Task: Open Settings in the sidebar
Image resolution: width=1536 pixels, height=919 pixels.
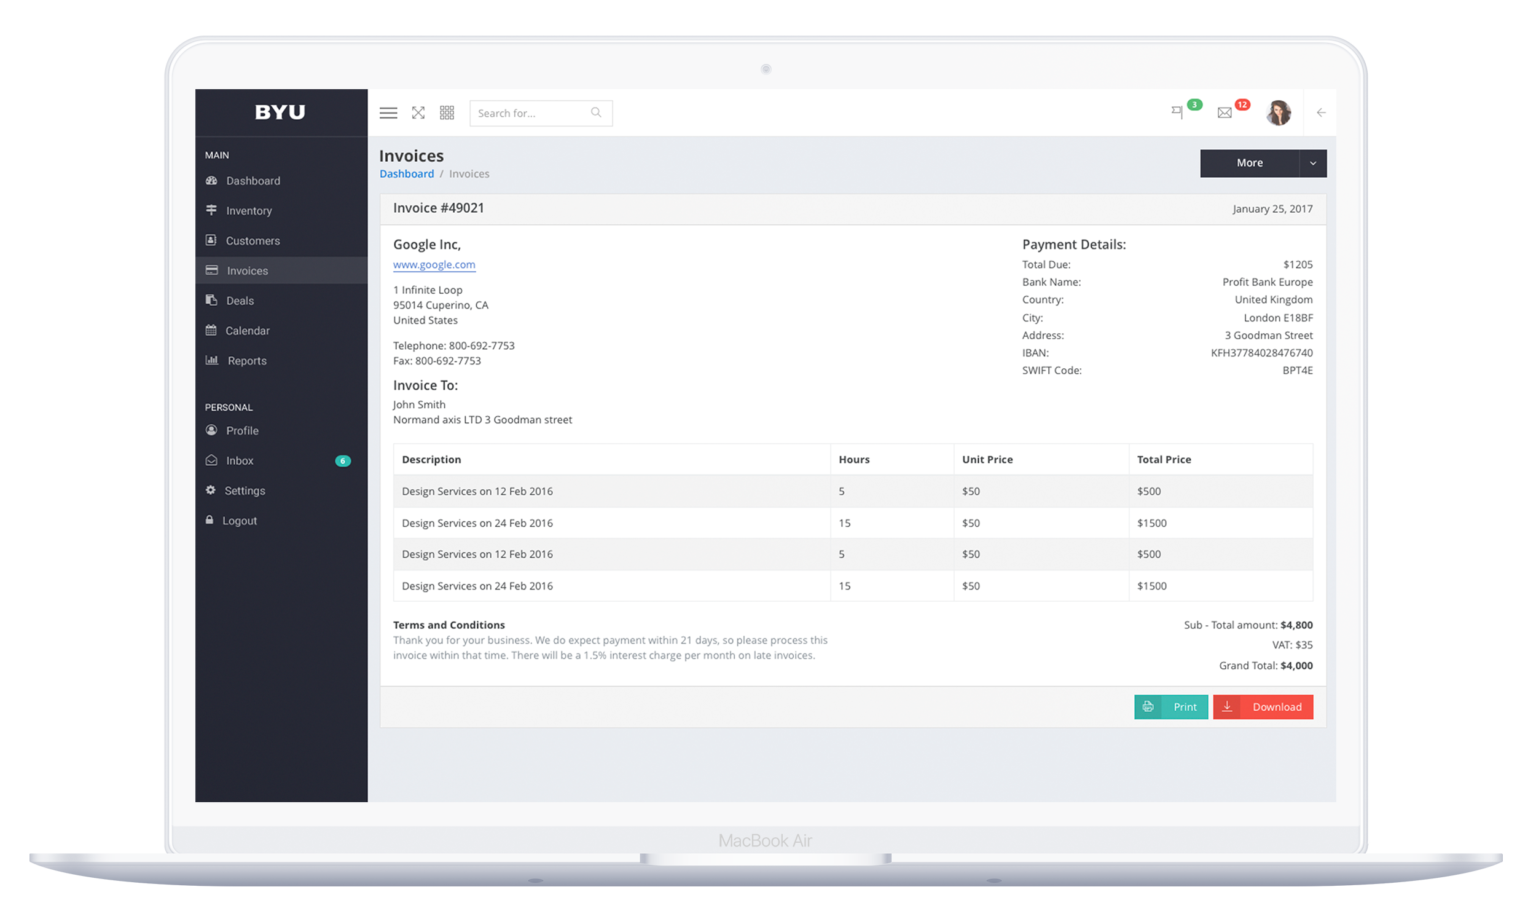Action: 245,490
